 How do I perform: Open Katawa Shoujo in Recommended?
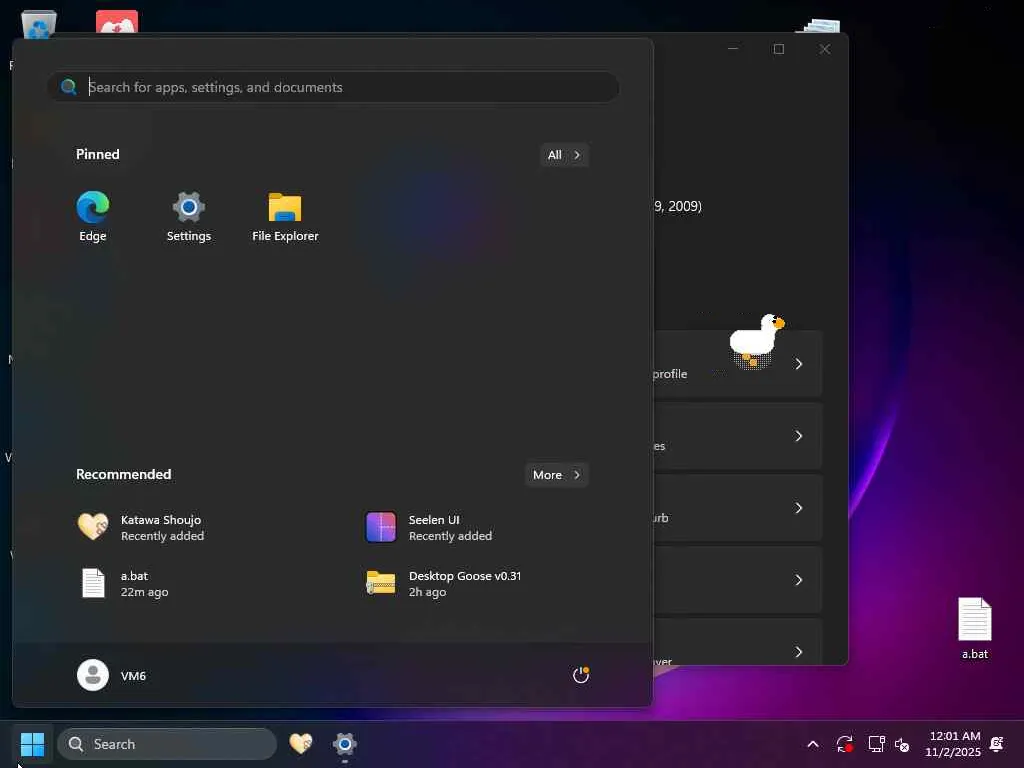[x=140, y=527]
